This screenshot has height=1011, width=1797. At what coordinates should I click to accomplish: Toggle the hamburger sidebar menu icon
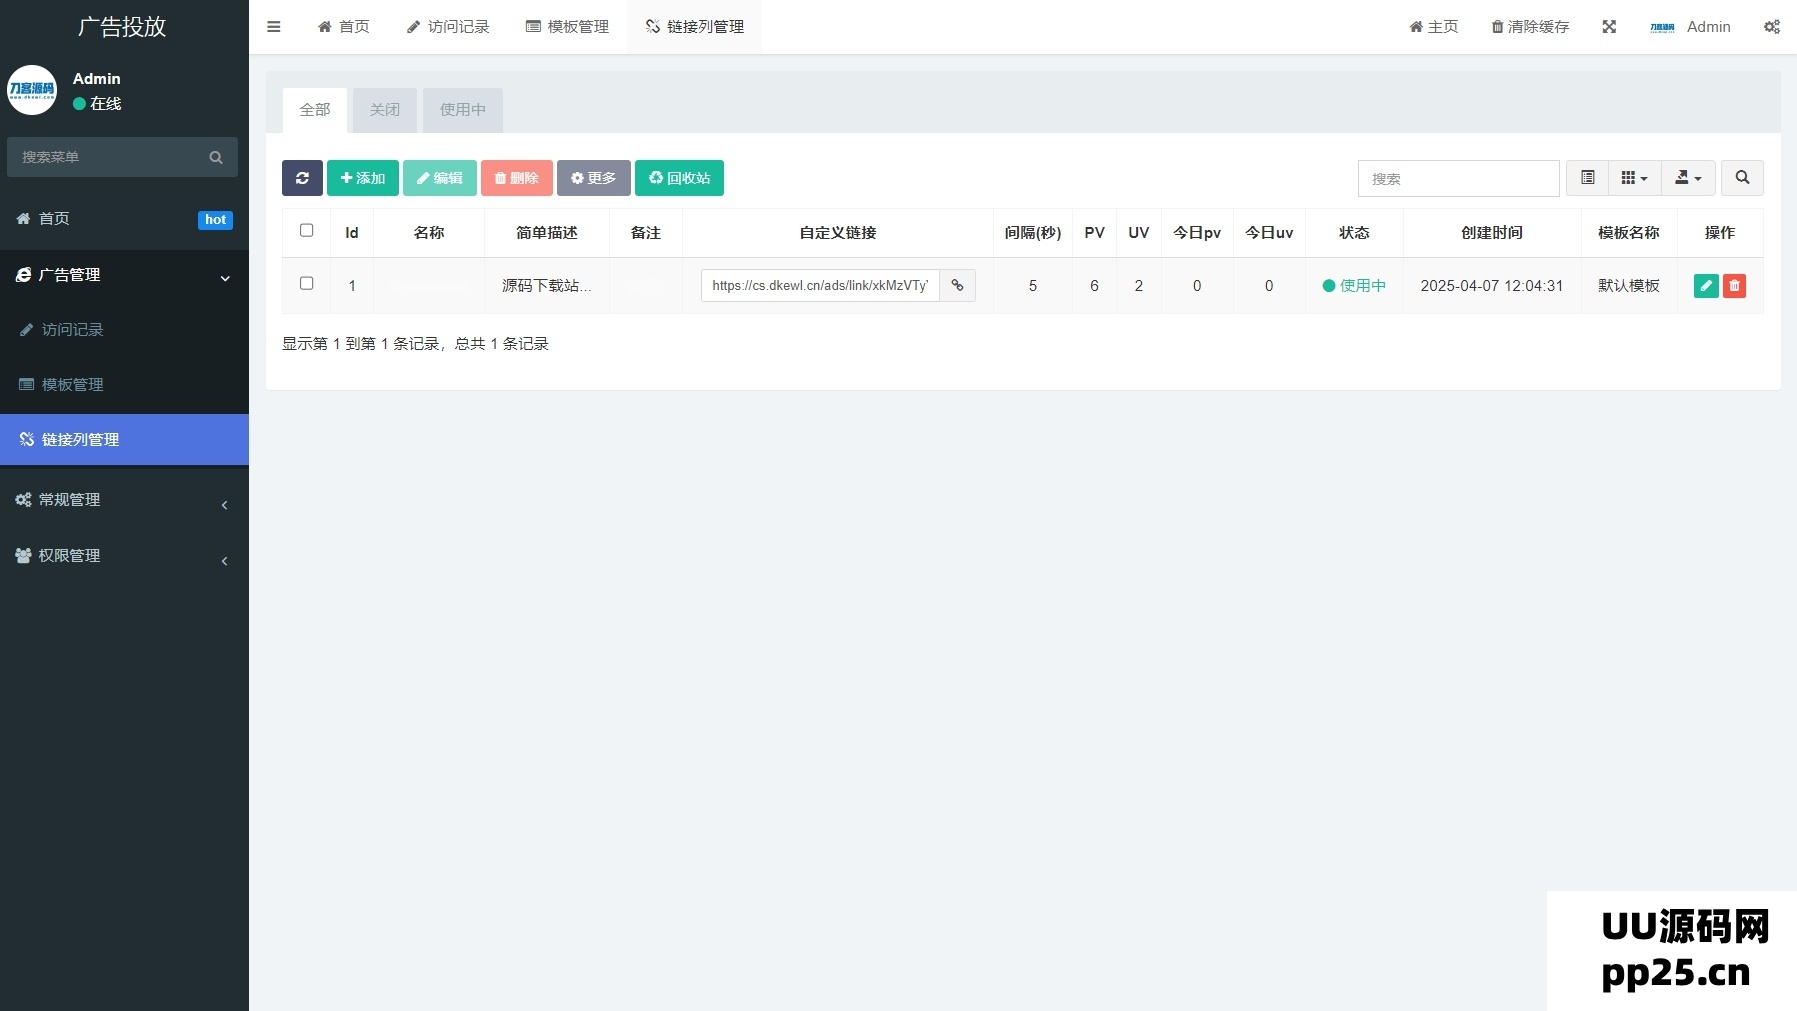click(x=273, y=27)
